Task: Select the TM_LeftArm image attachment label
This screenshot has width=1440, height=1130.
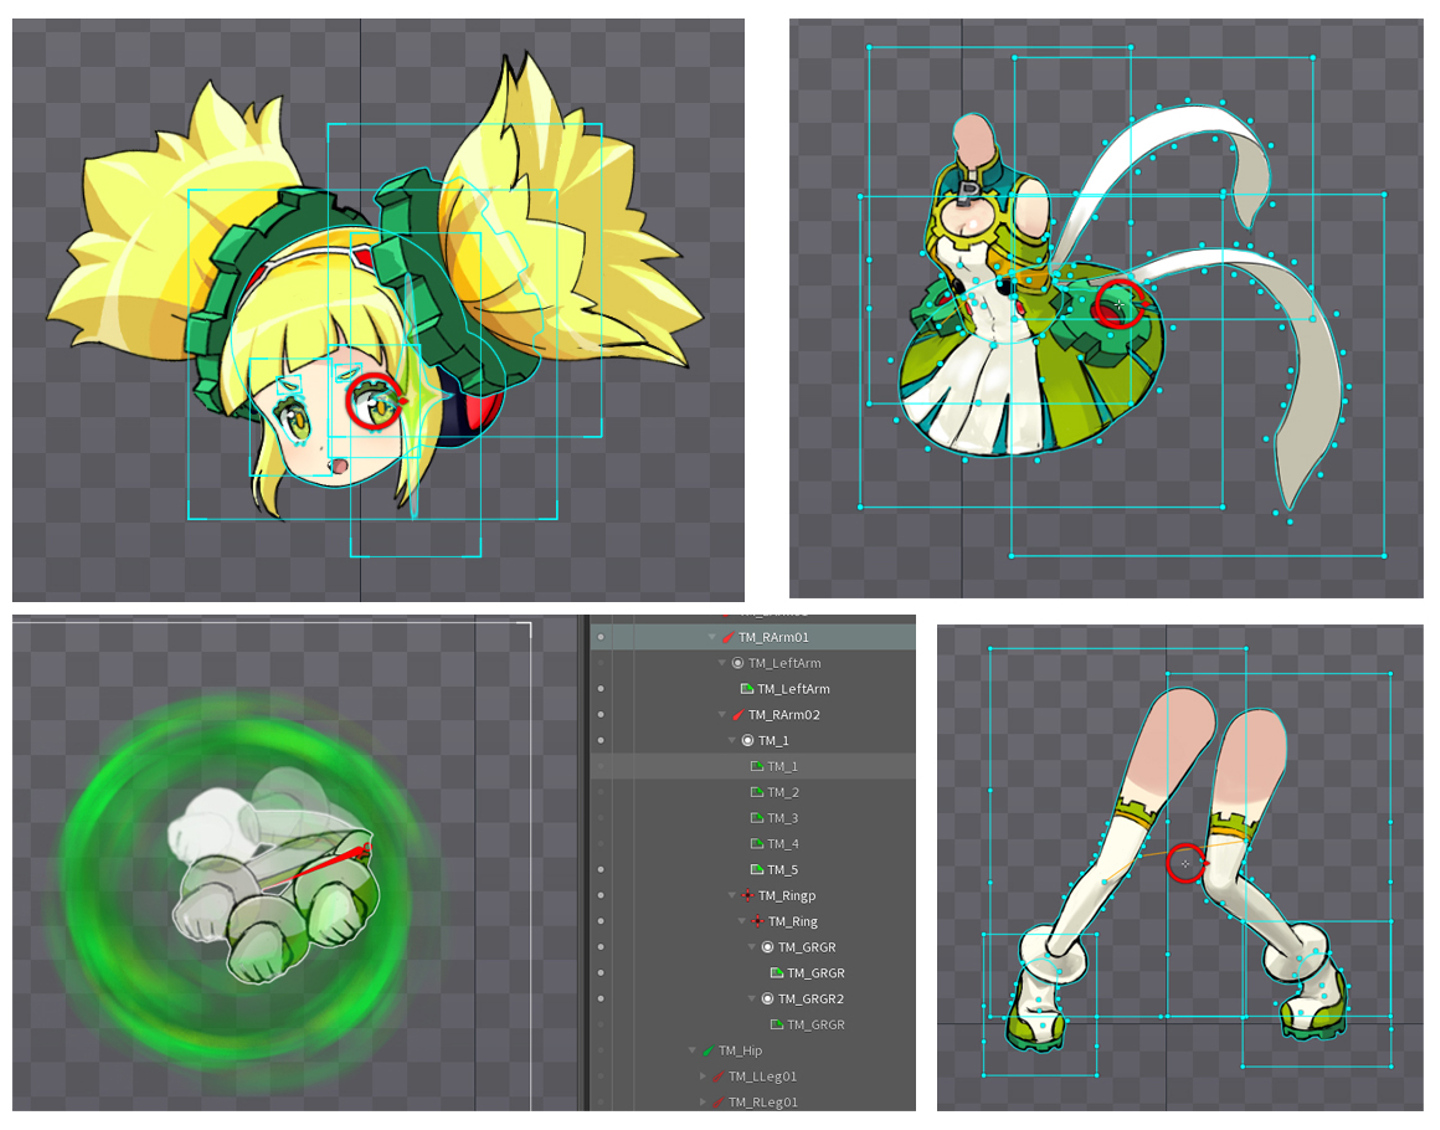Action: [794, 689]
